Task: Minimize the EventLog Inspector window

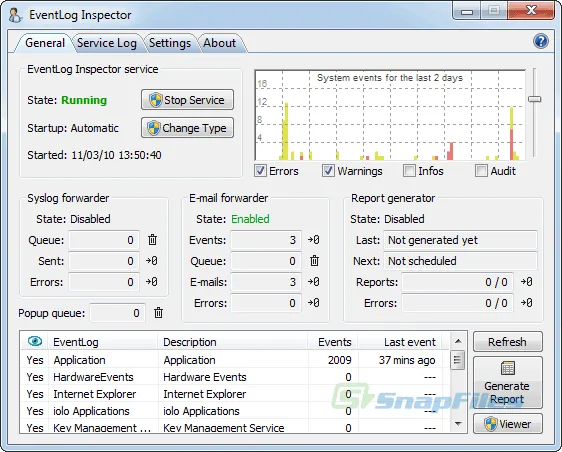Action: [467, 11]
